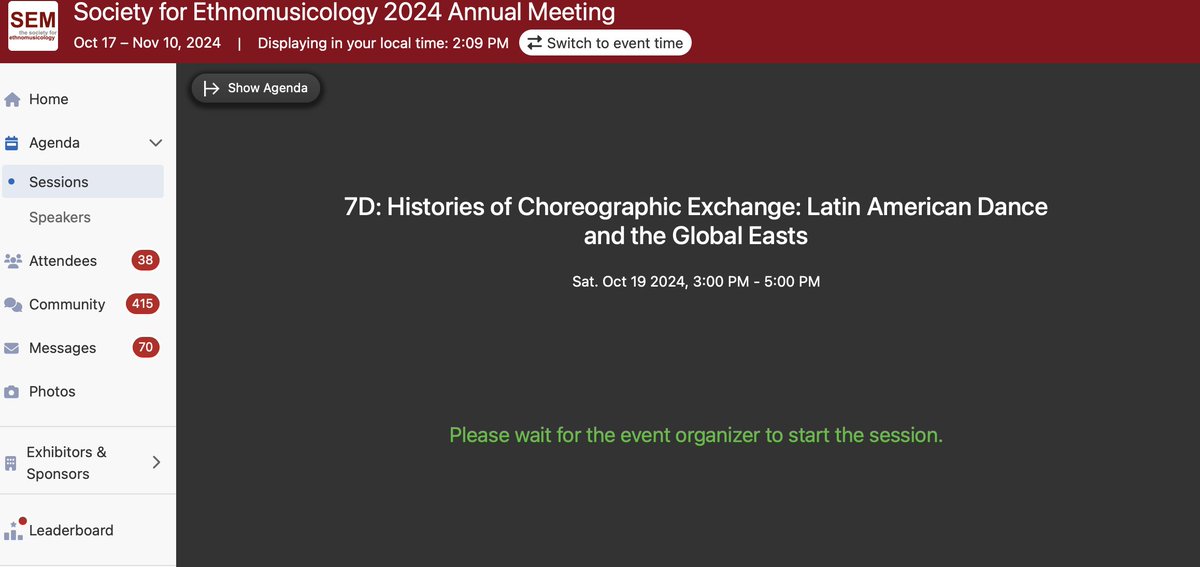Click the 7D: Histories of Choreographic Exchange session title

(696, 222)
